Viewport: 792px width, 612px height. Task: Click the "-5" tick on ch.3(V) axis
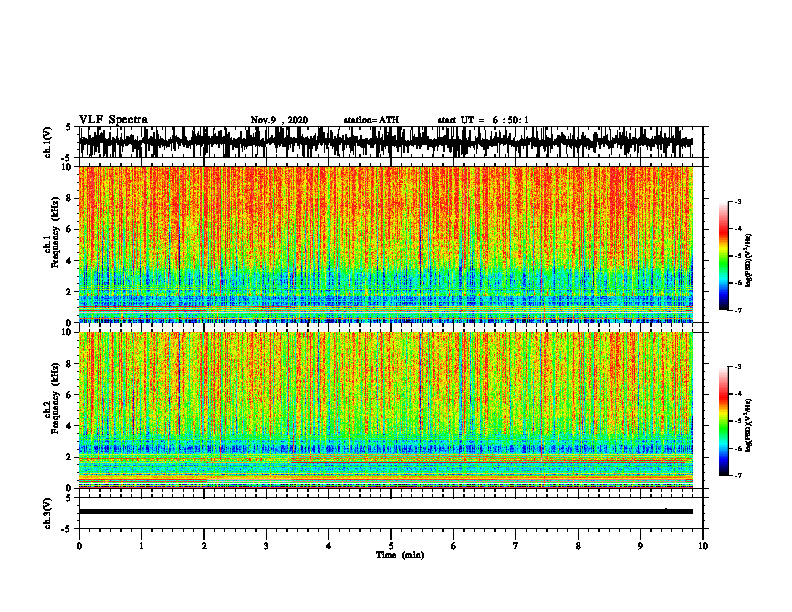pyautogui.click(x=68, y=529)
